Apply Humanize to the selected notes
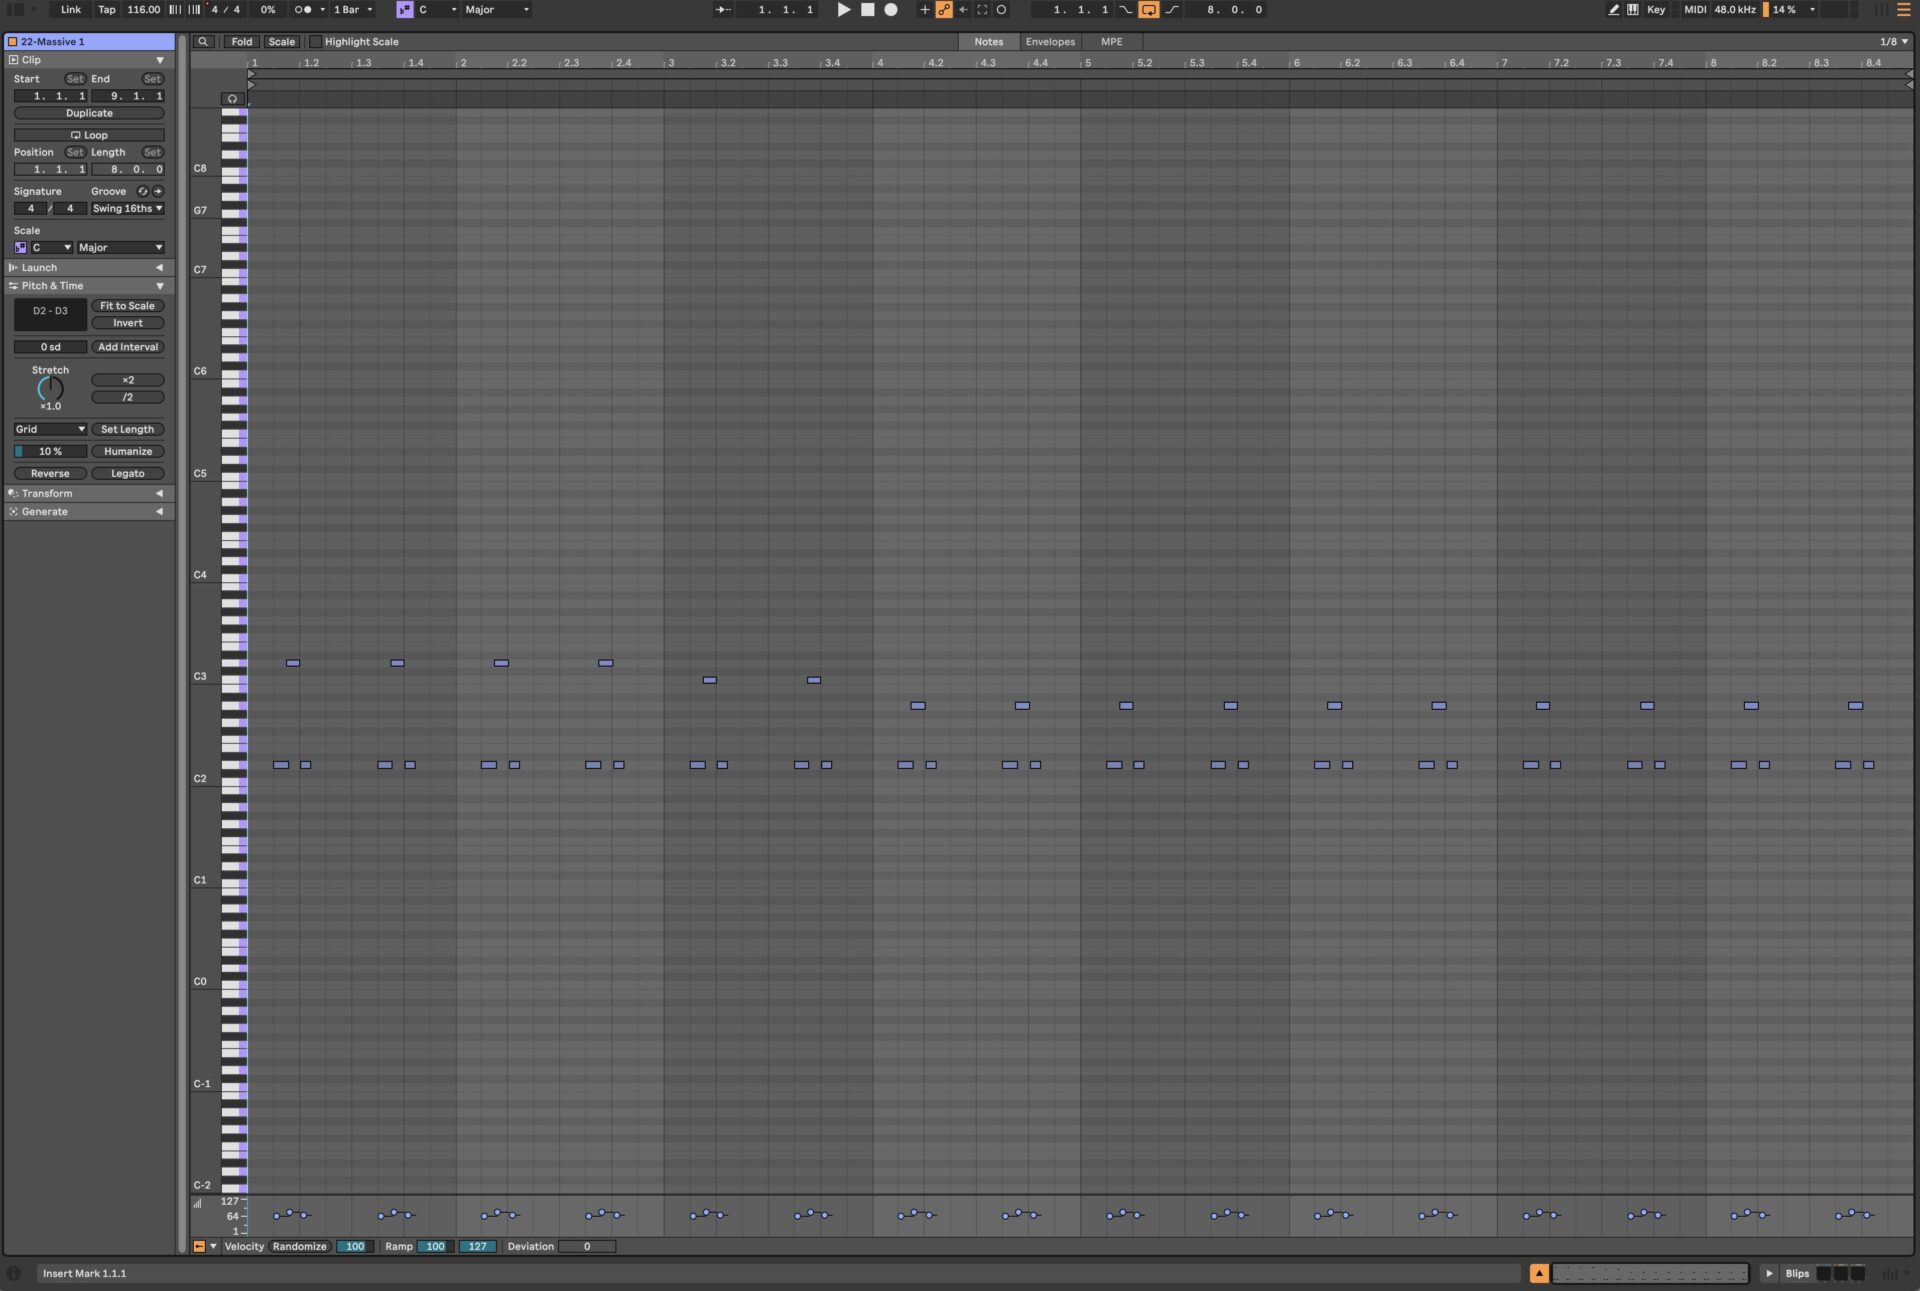Image resolution: width=1920 pixels, height=1291 pixels. pyautogui.click(x=128, y=451)
